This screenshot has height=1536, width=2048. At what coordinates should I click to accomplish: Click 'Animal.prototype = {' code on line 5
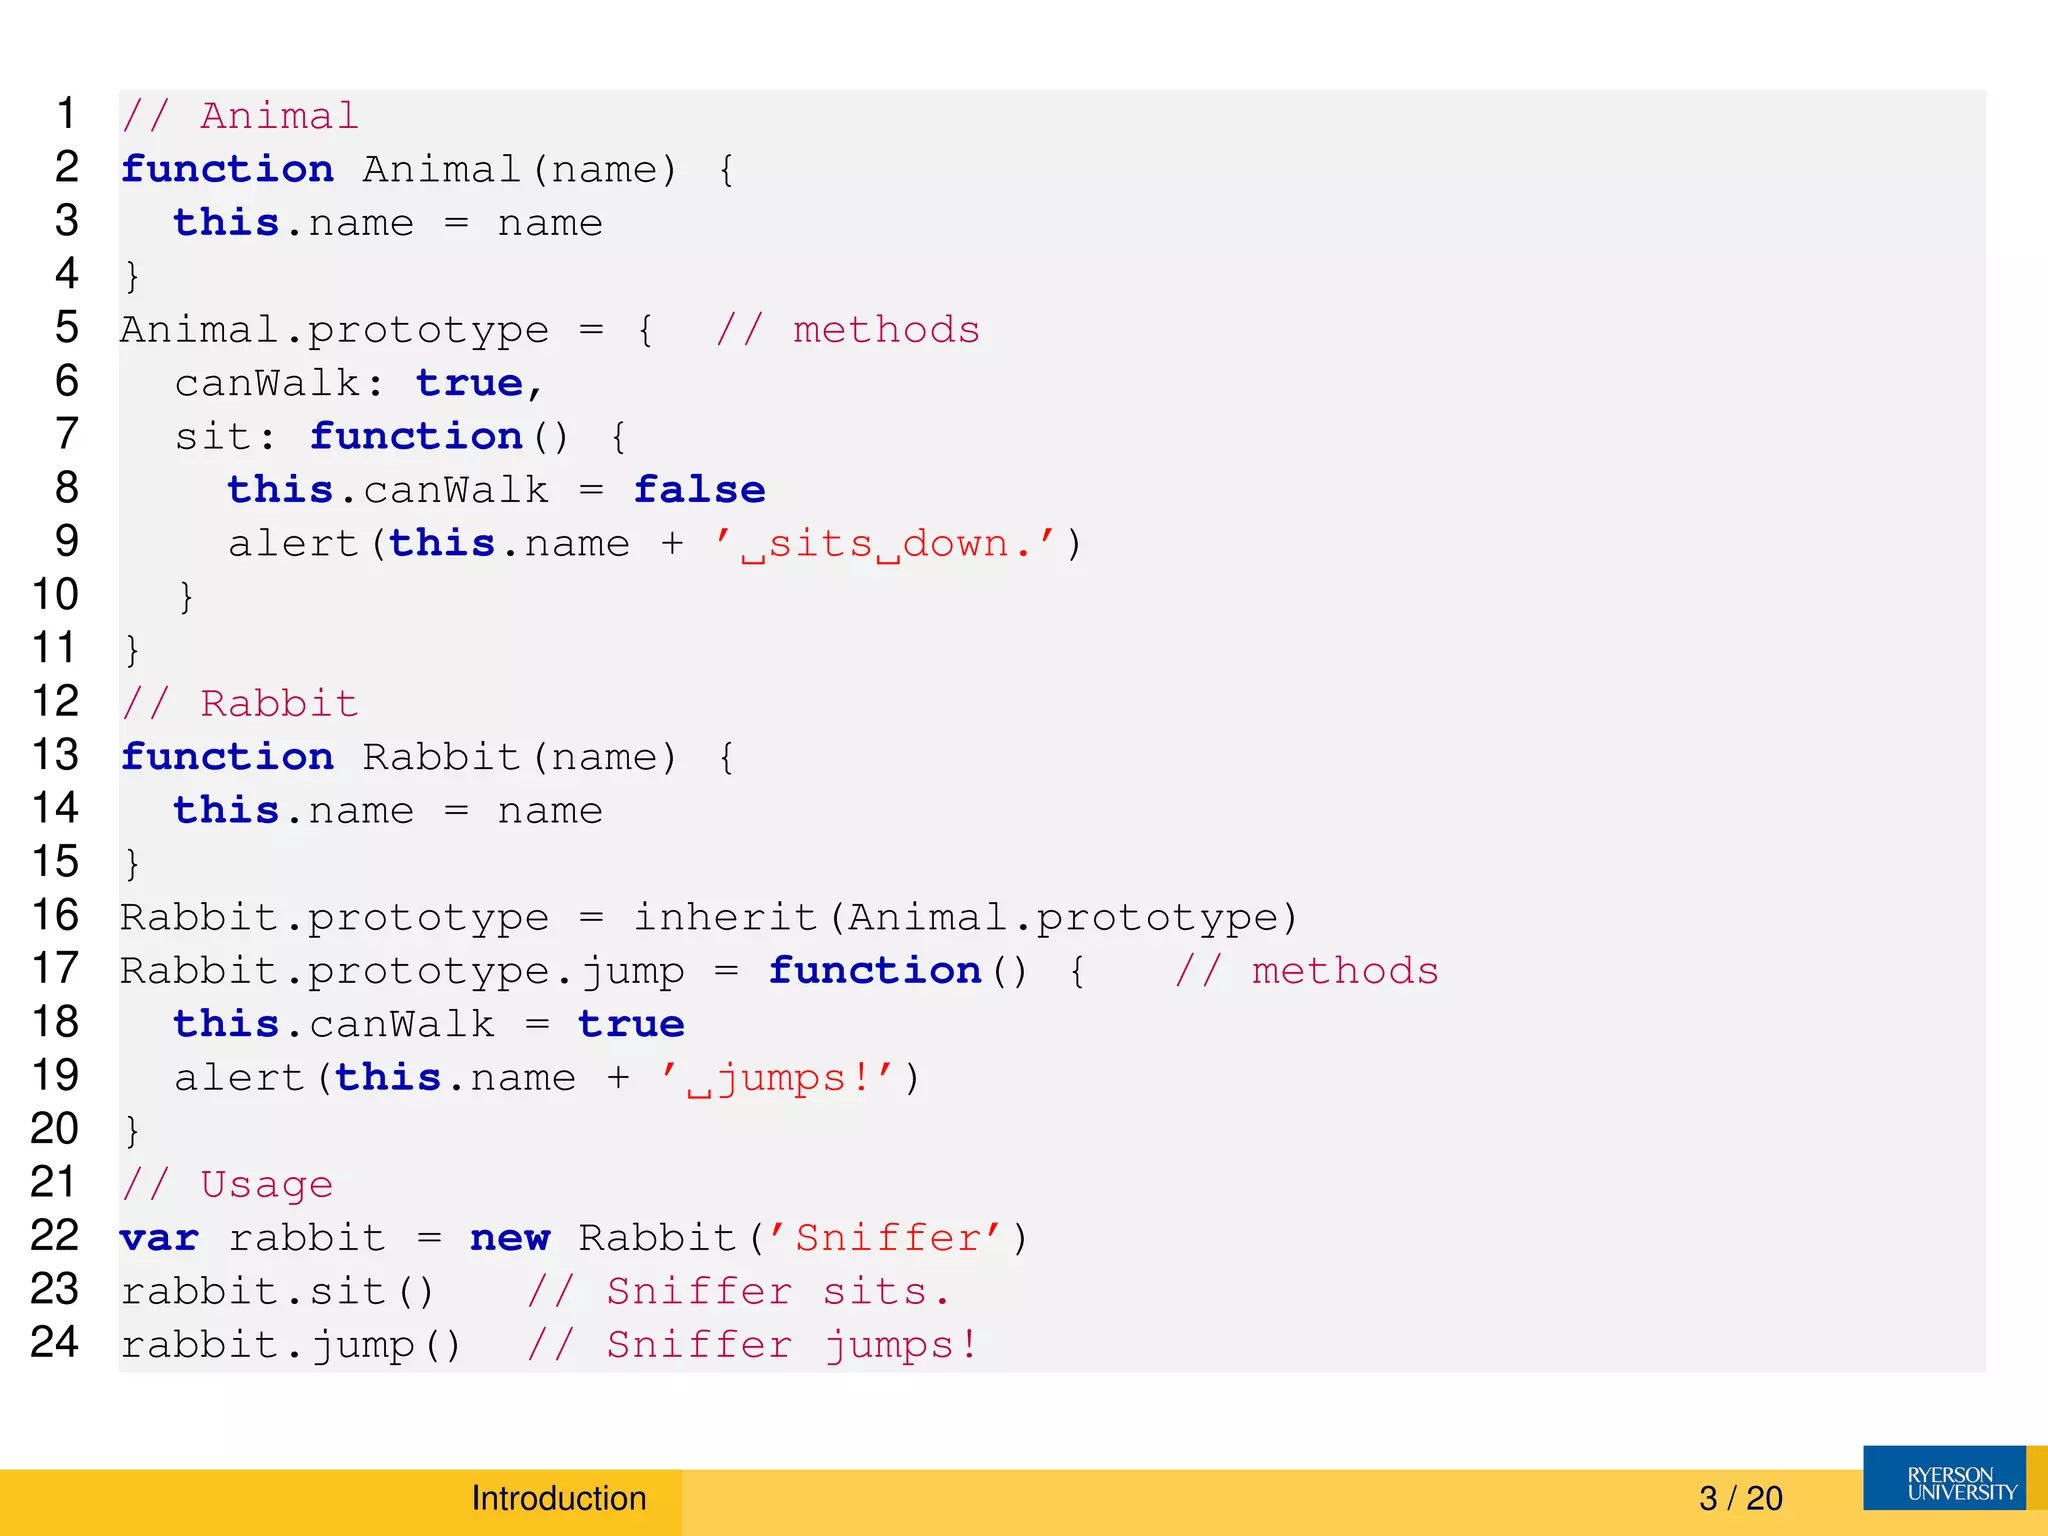(387, 330)
